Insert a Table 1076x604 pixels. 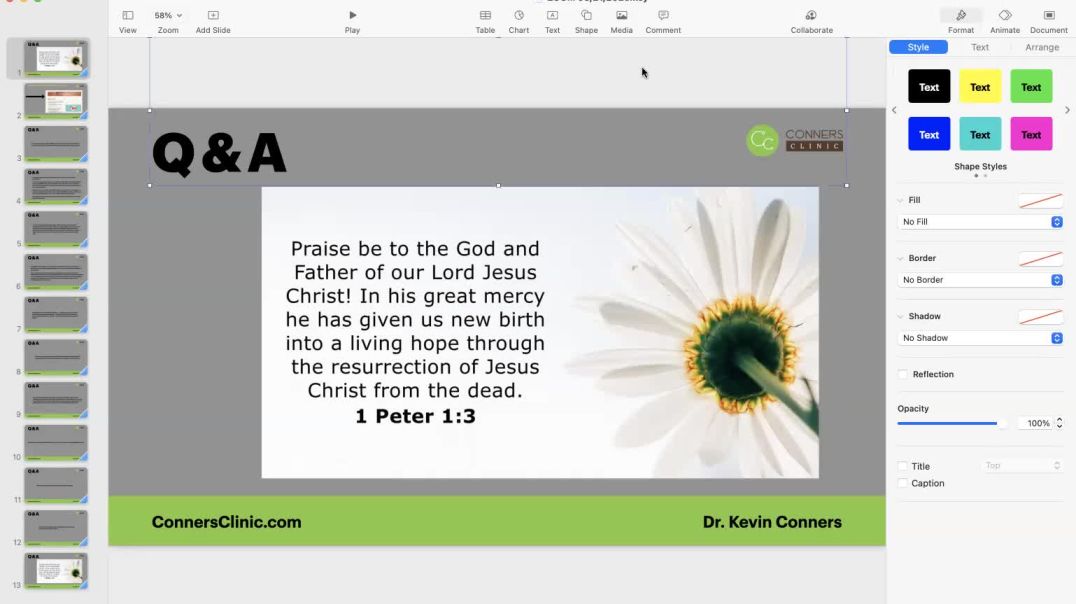pyautogui.click(x=485, y=21)
